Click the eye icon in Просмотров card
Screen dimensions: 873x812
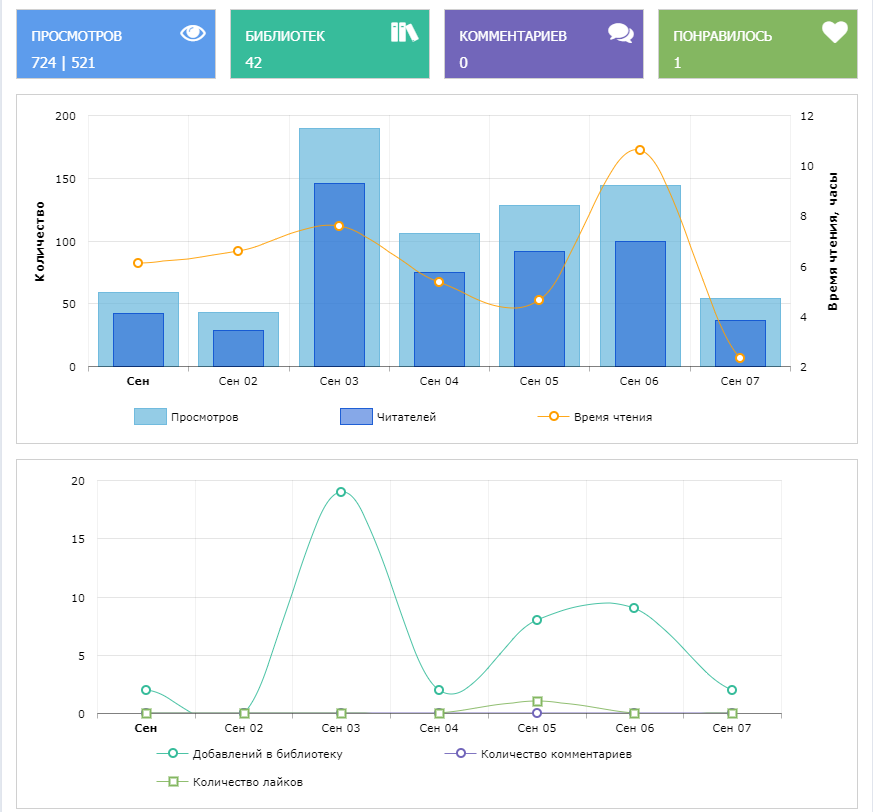click(193, 33)
